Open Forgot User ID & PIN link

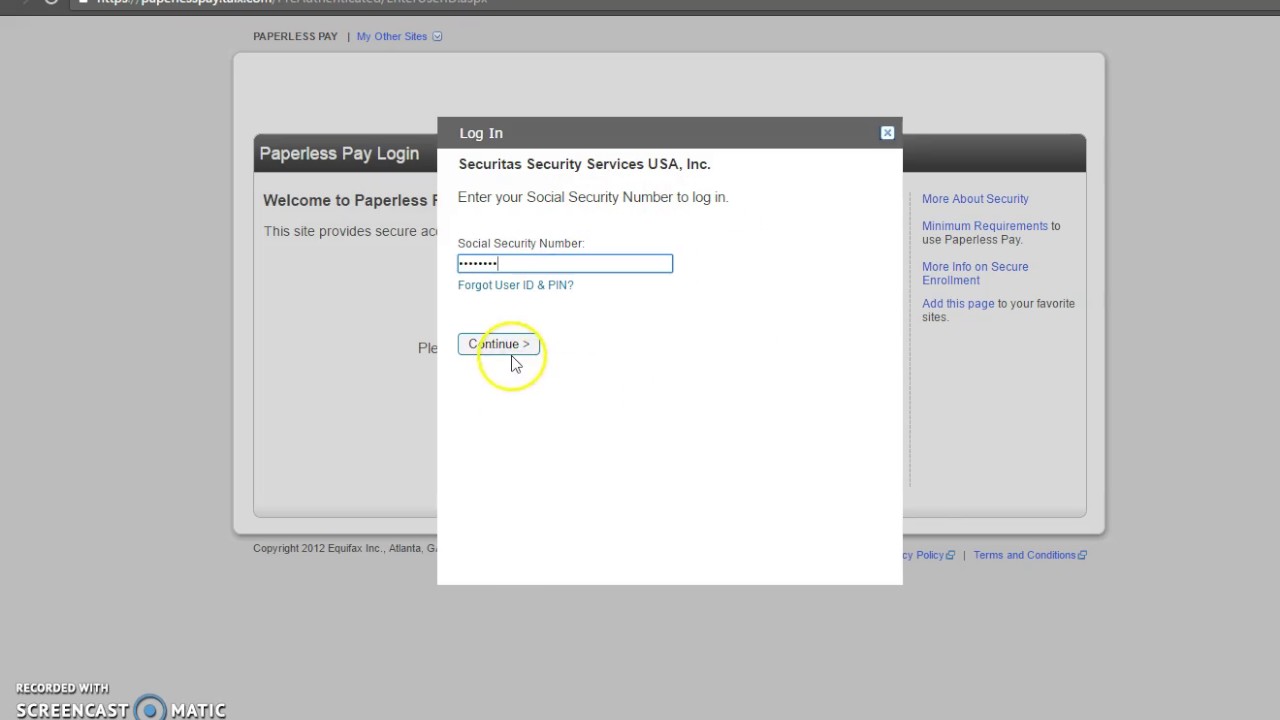515,285
